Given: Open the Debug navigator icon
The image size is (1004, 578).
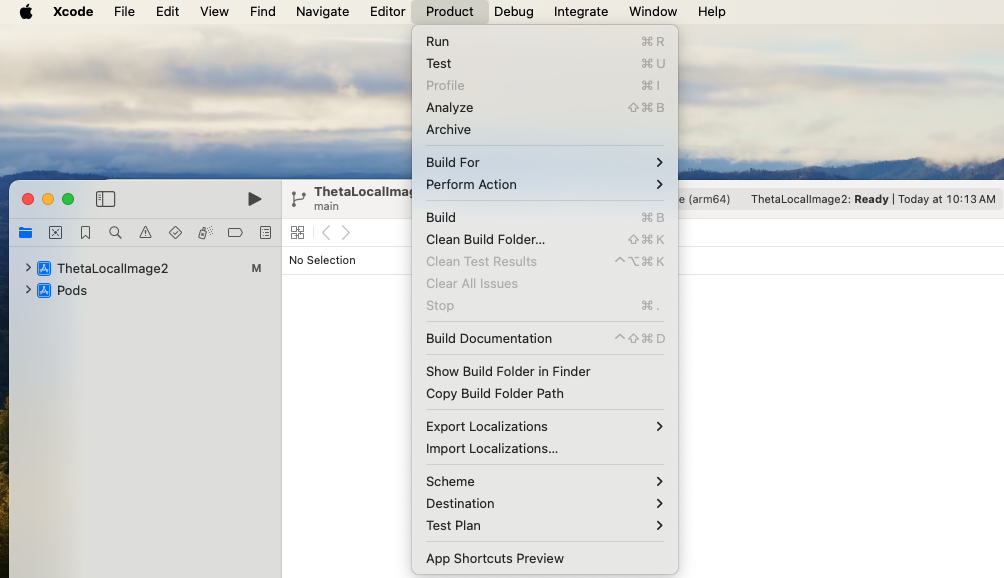Looking at the screenshot, I should (206, 232).
